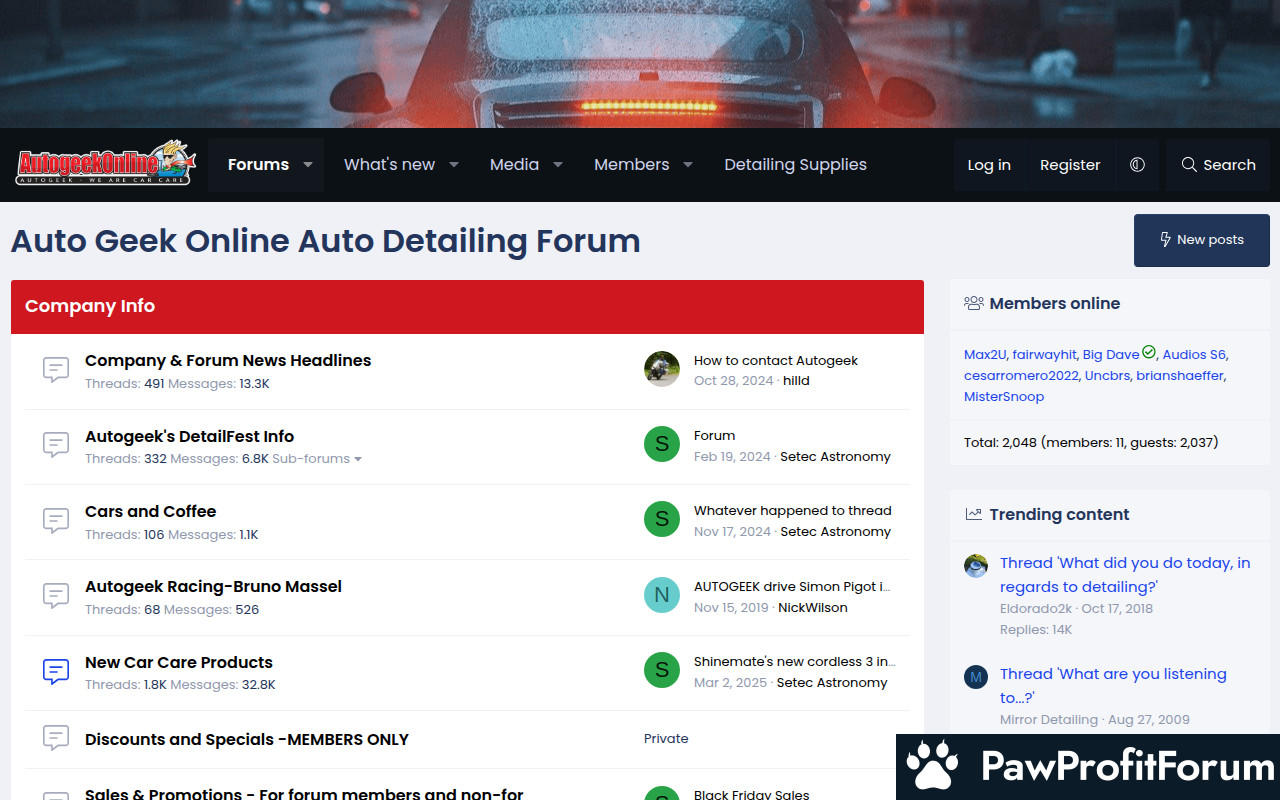Screen dimensions: 1280x800
Task: Open the Company Info category header
Action: coord(90,306)
